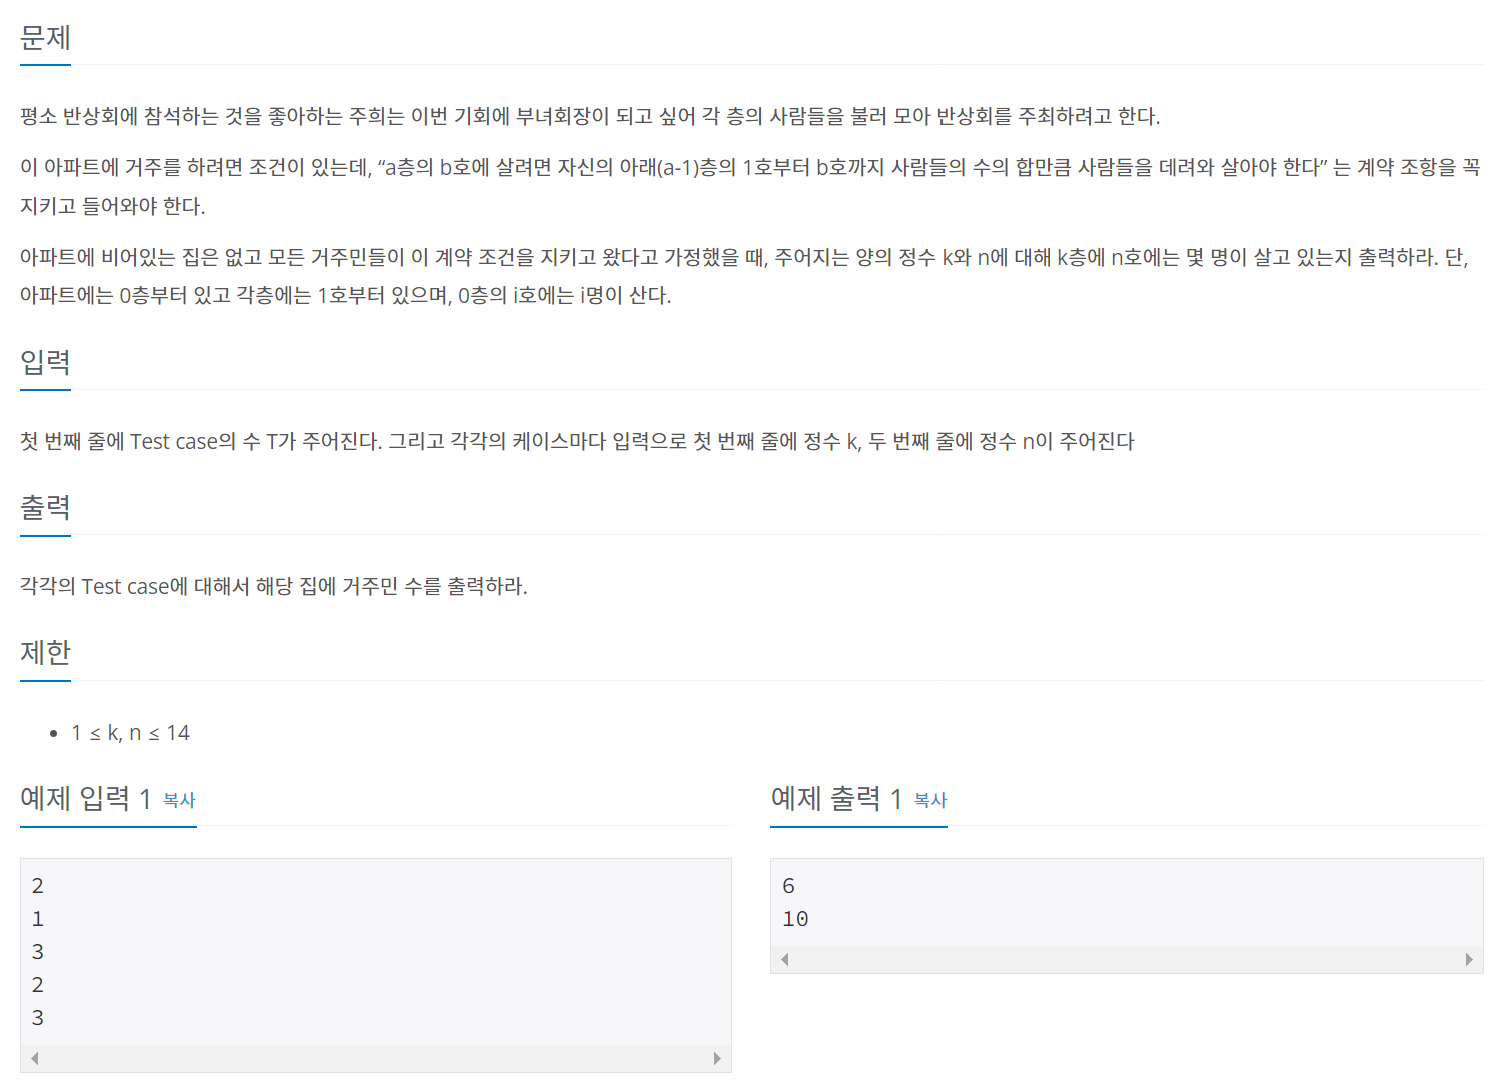Click left arrow of example output scrollbar
Image resolution: width=1500 pixels, height=1089 pixels.
[x=785, y=959]
